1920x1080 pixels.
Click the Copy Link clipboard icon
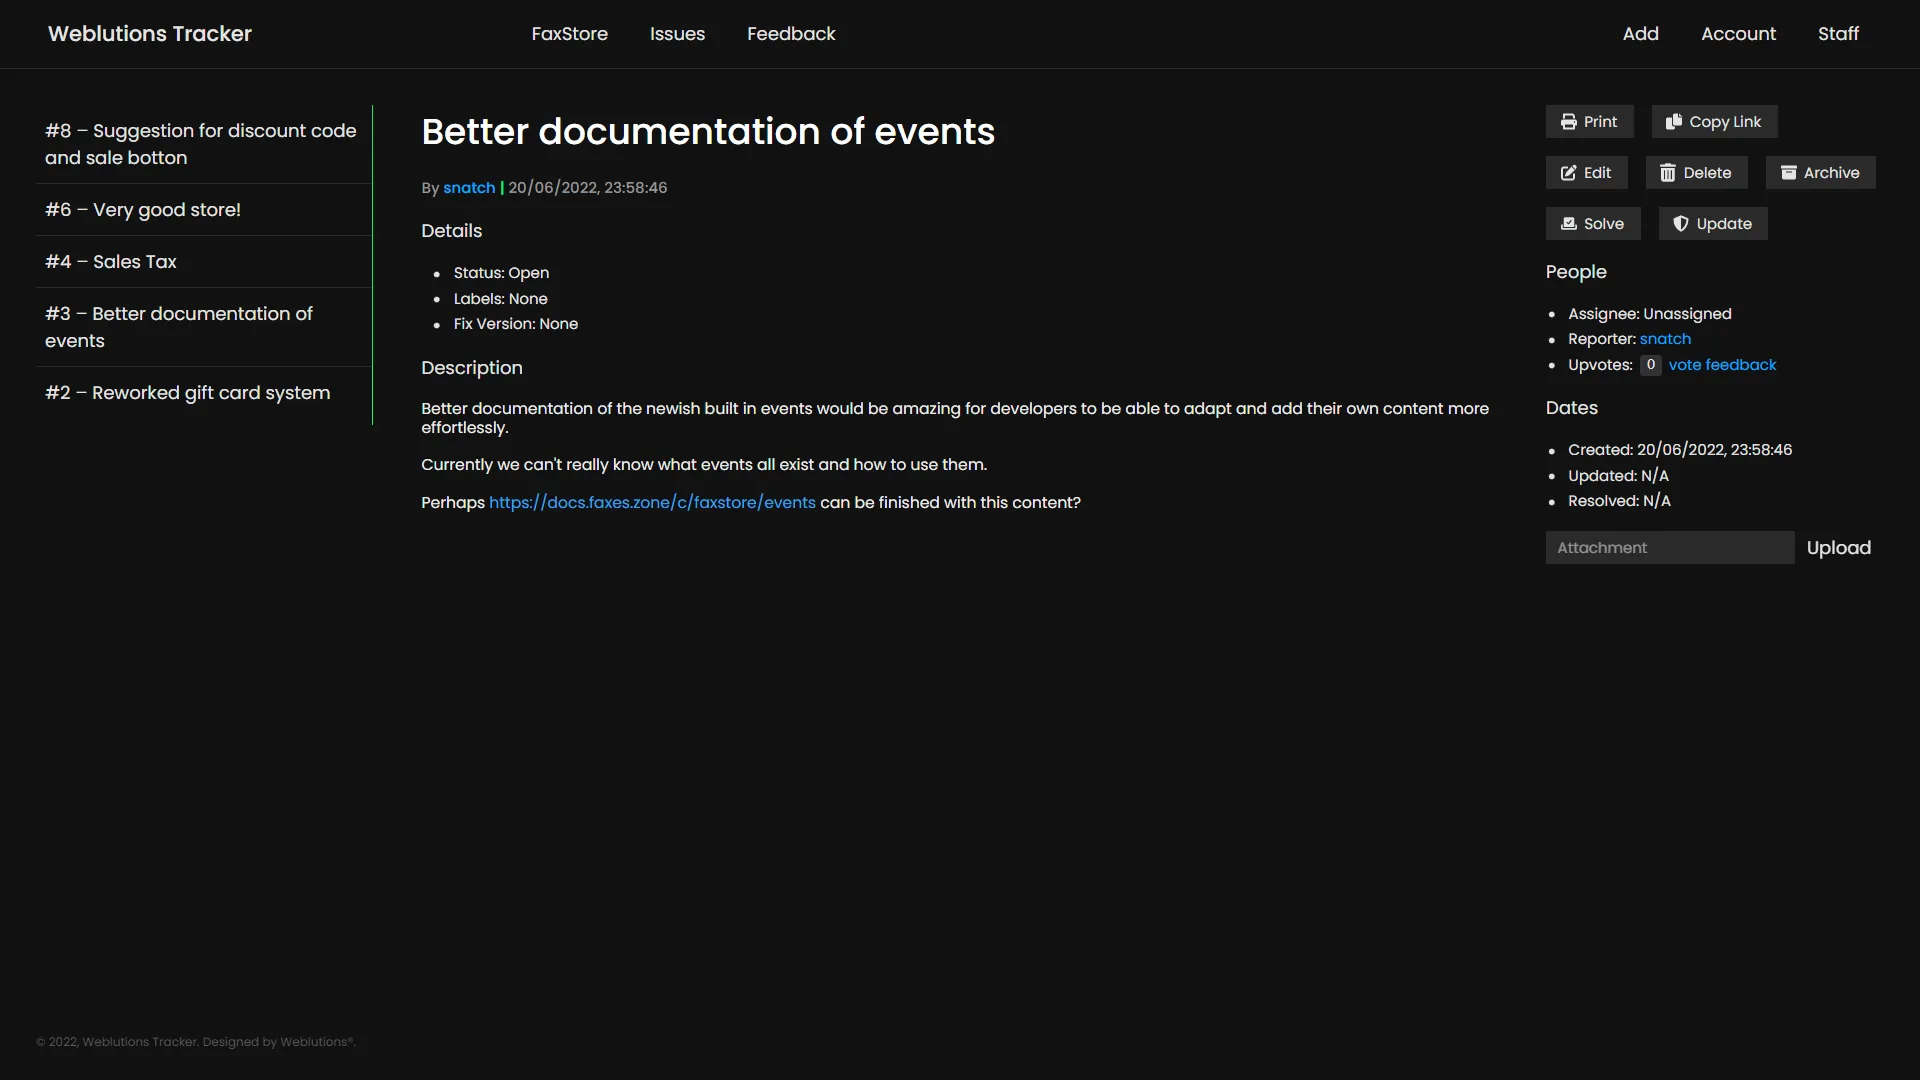point(1673,122)
